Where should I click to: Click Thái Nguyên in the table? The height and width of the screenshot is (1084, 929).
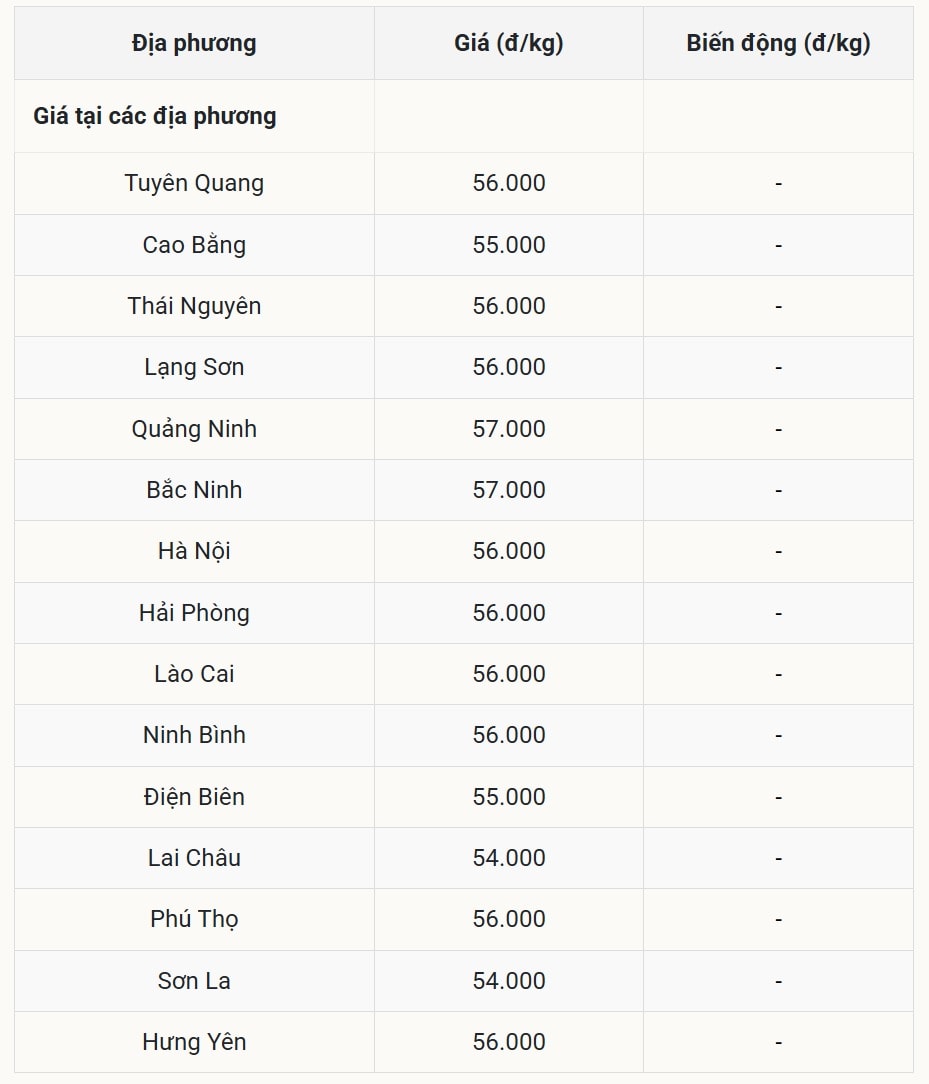[x=194, y=306]
